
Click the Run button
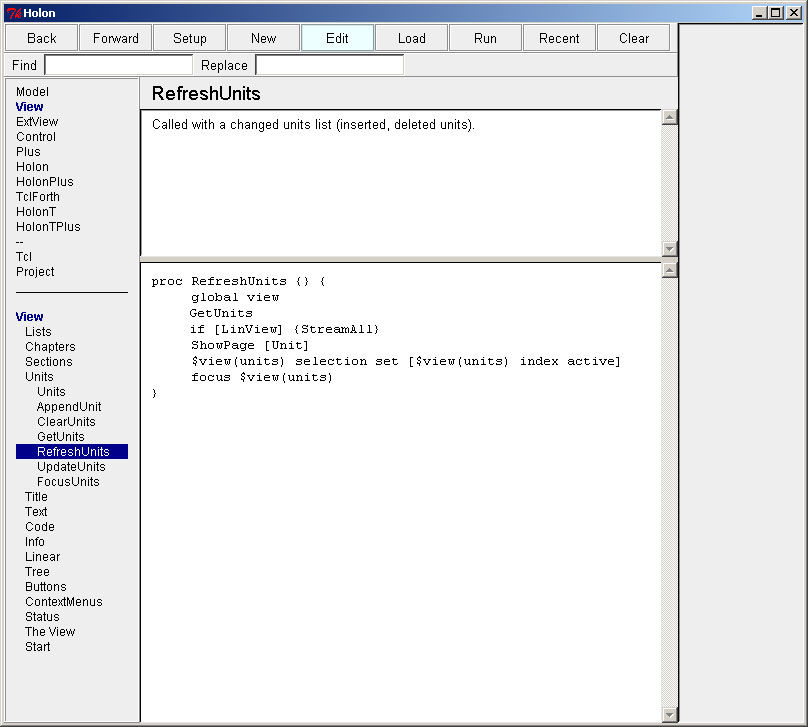pos(485,38)
